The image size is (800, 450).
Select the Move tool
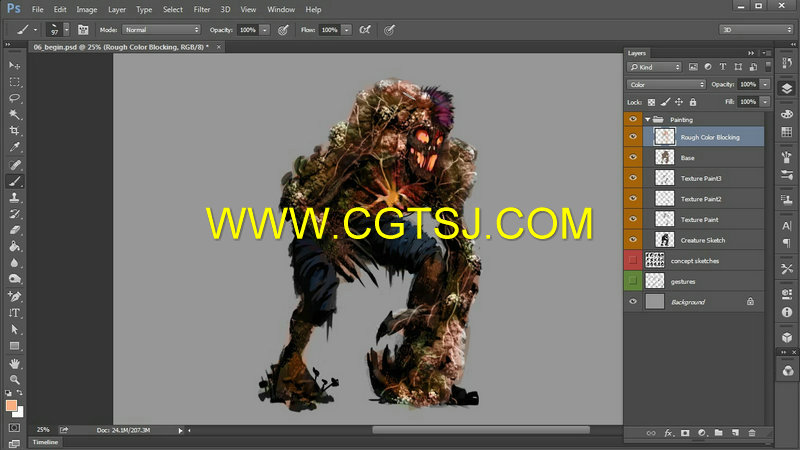click(x=14, y=65)
